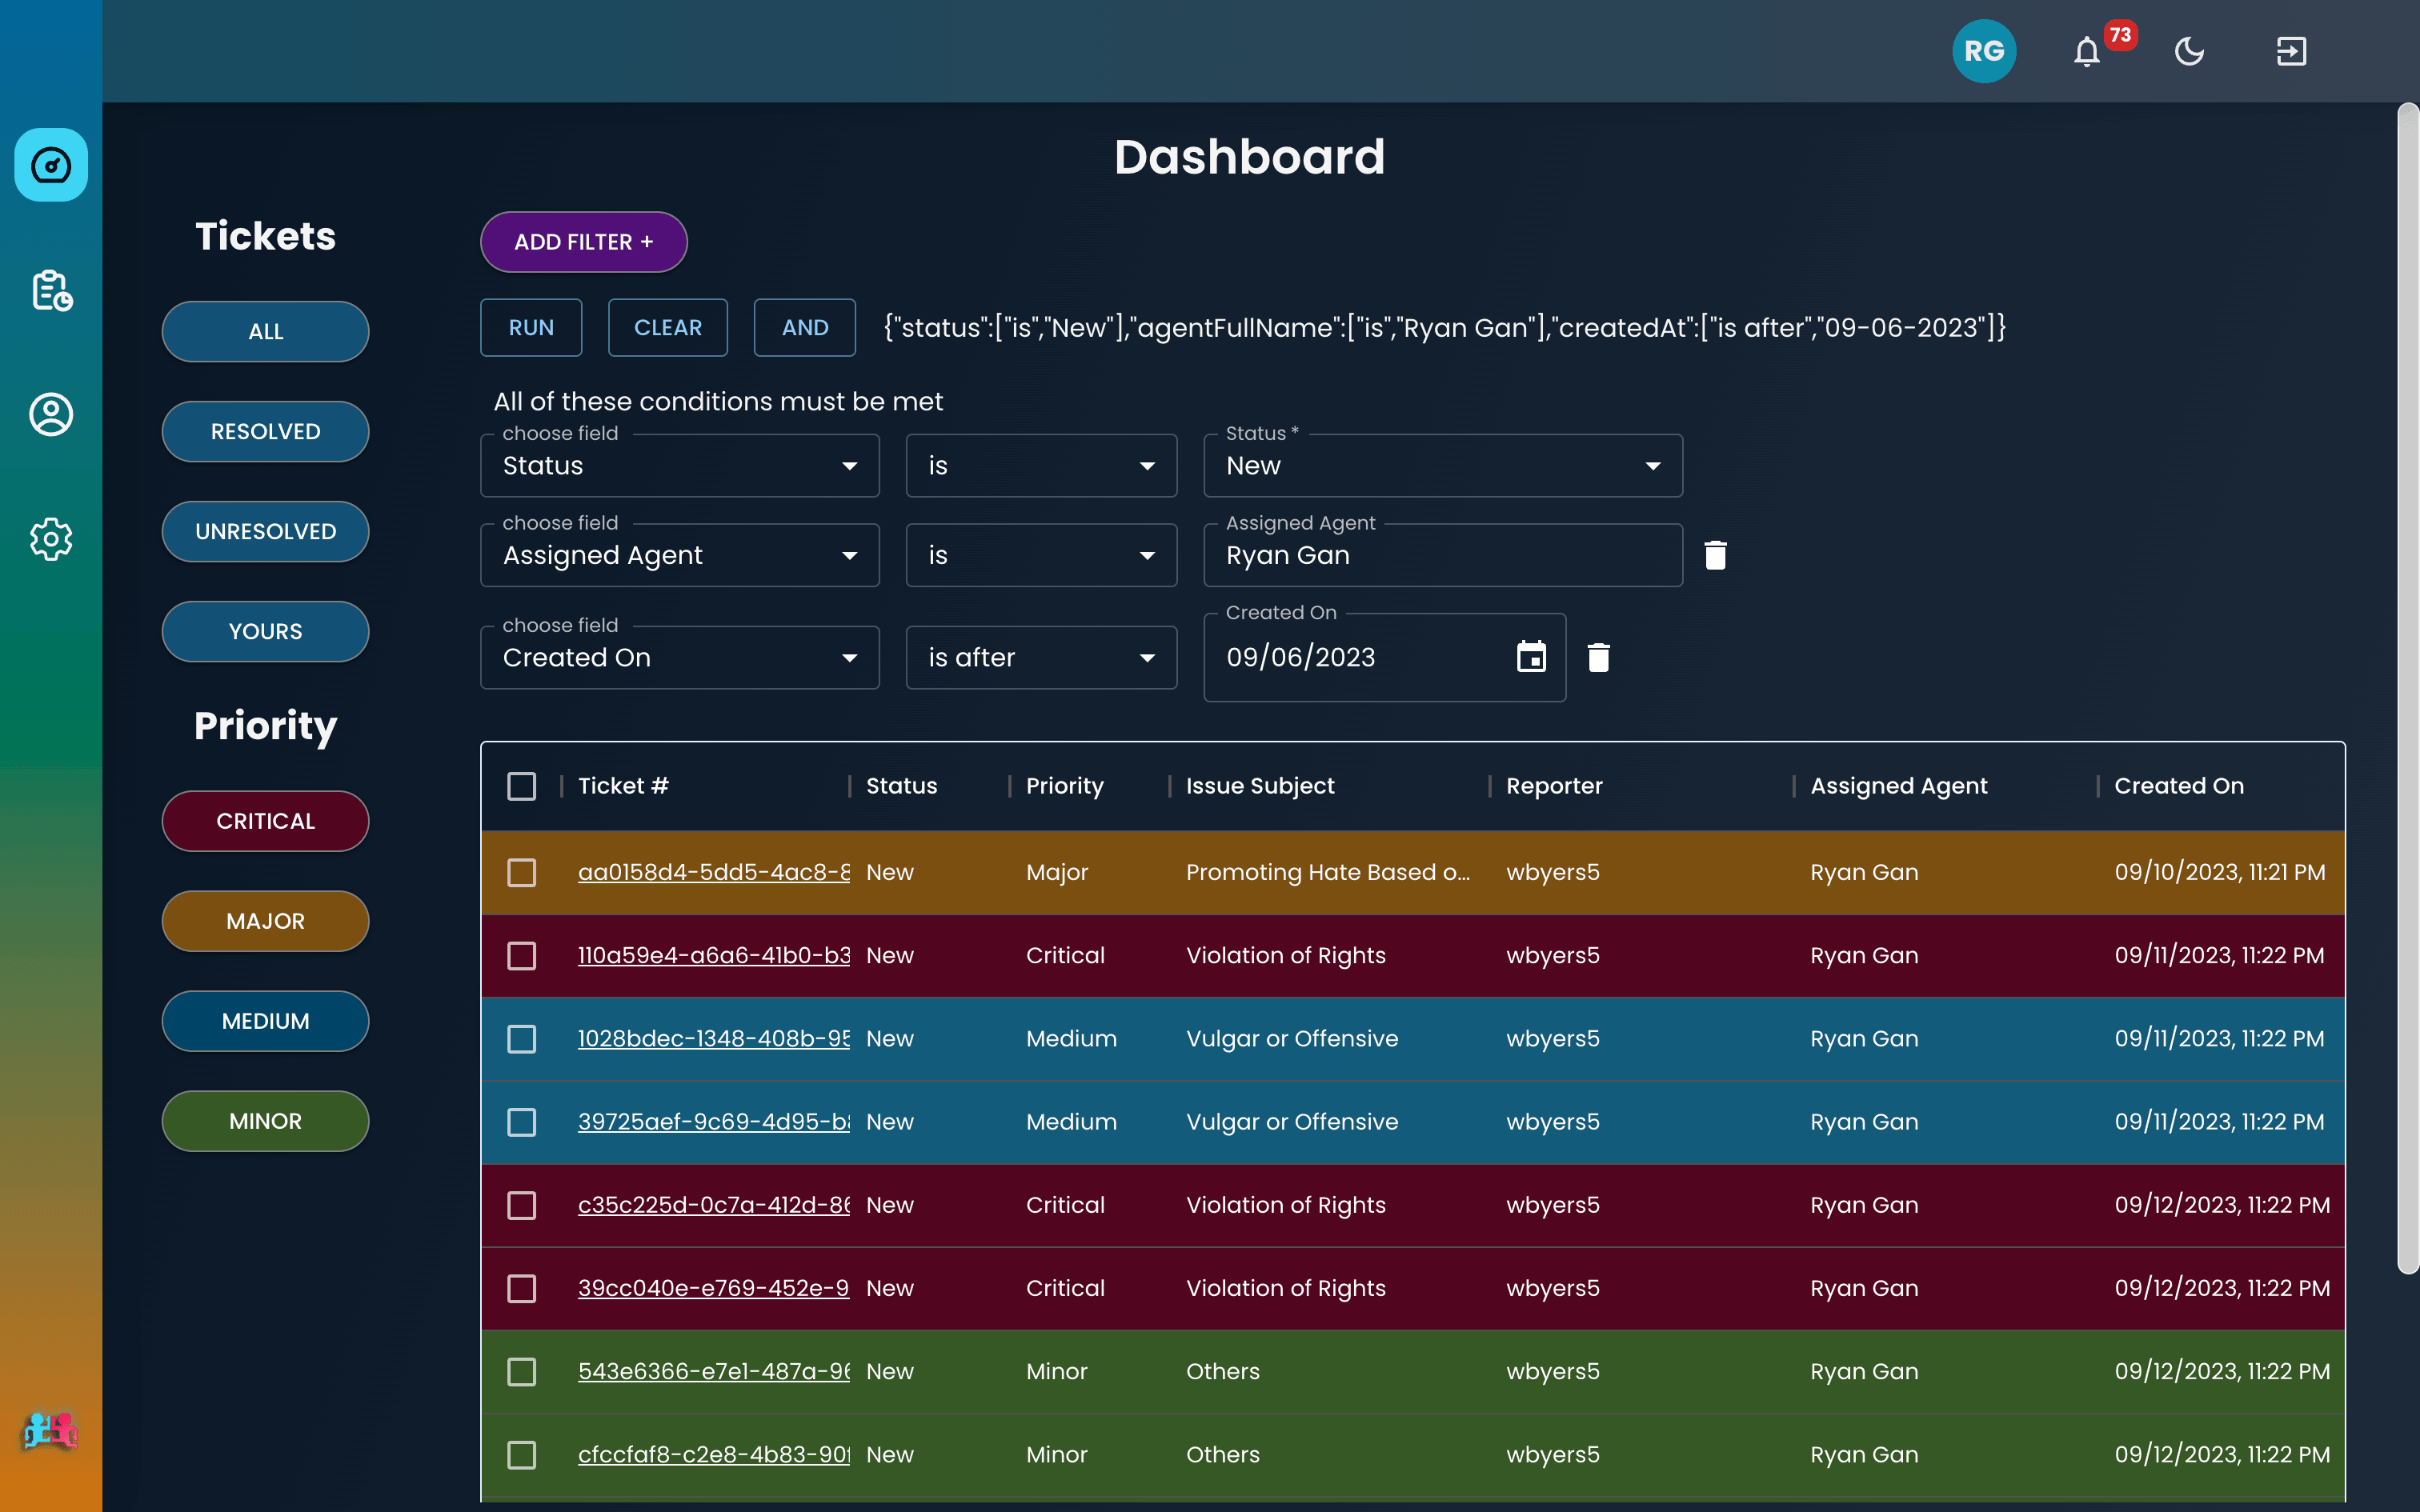The width and height of the screenshot is (2420, 1512).
Task: Check the box for ticket 543e6366
Action: click(521, 1371)
